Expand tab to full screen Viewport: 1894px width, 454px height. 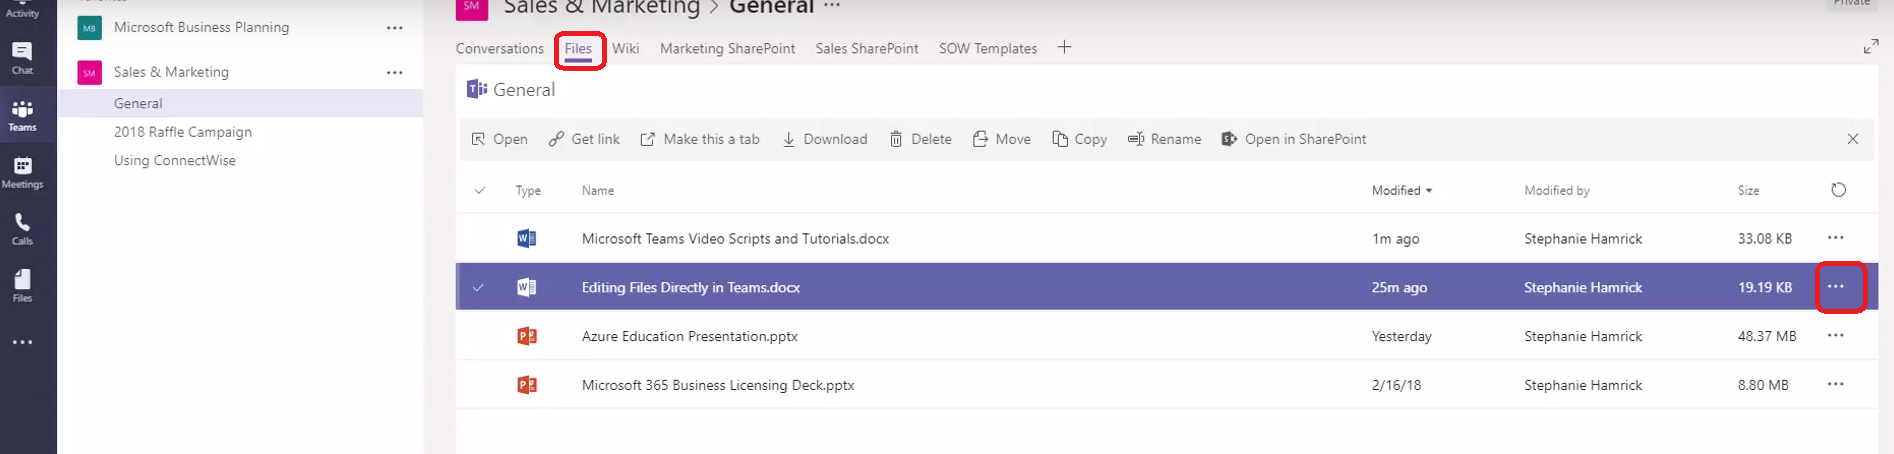click(1870, 47)
